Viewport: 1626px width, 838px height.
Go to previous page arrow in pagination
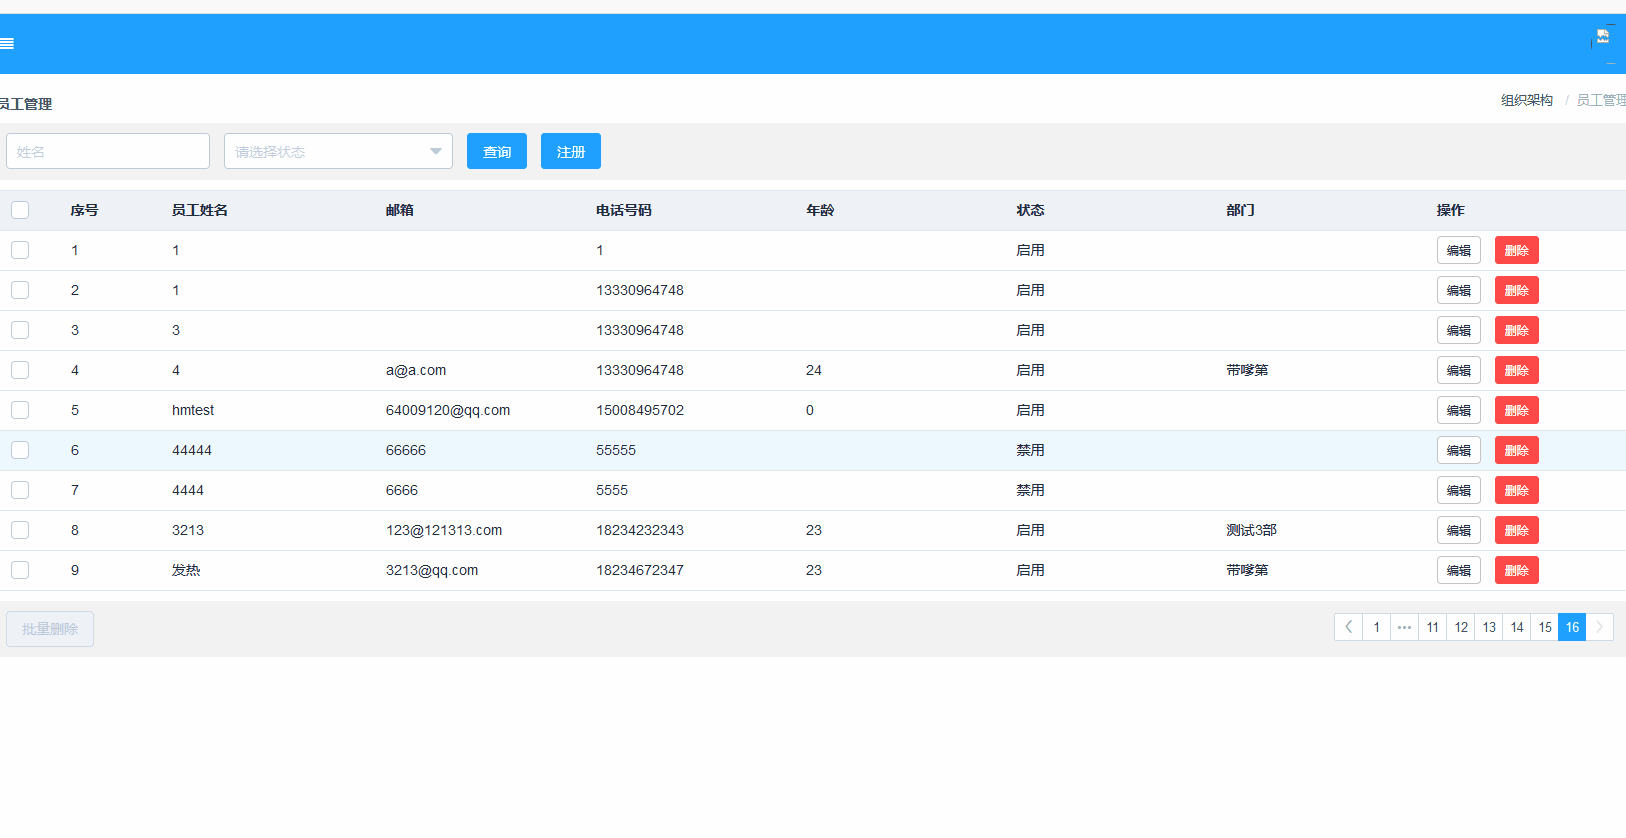[1348, 627]
